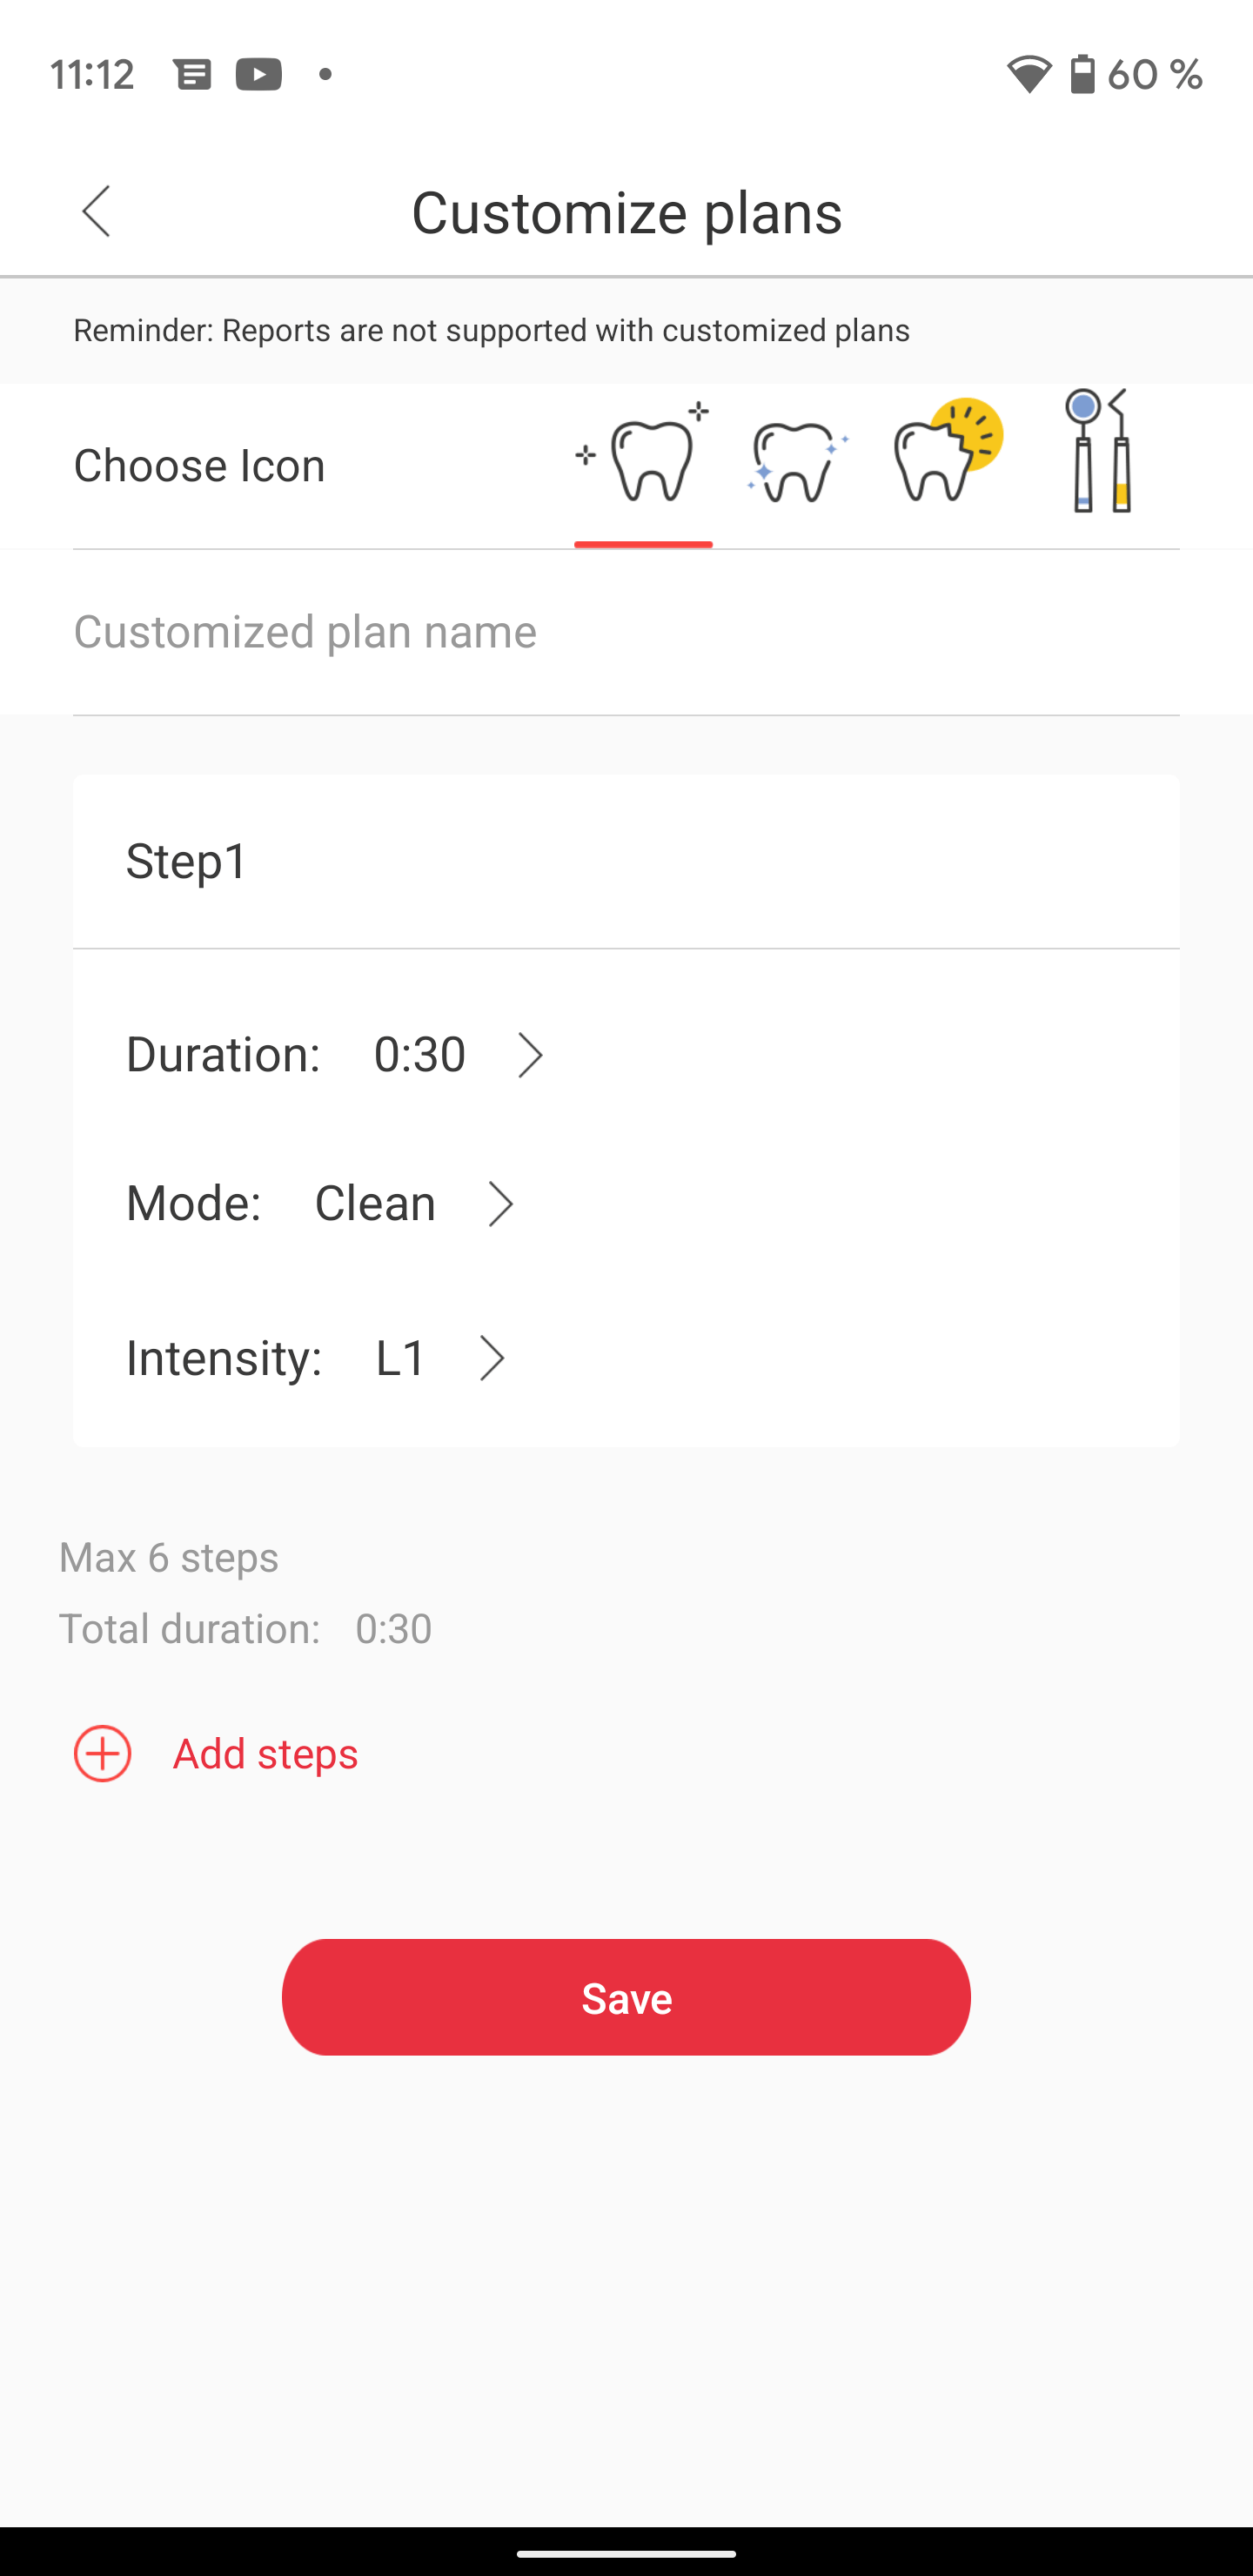Screen dimensions: 1253x2576
Task: Tap the L1 intensity value
Action: [x=401, y=1358]
